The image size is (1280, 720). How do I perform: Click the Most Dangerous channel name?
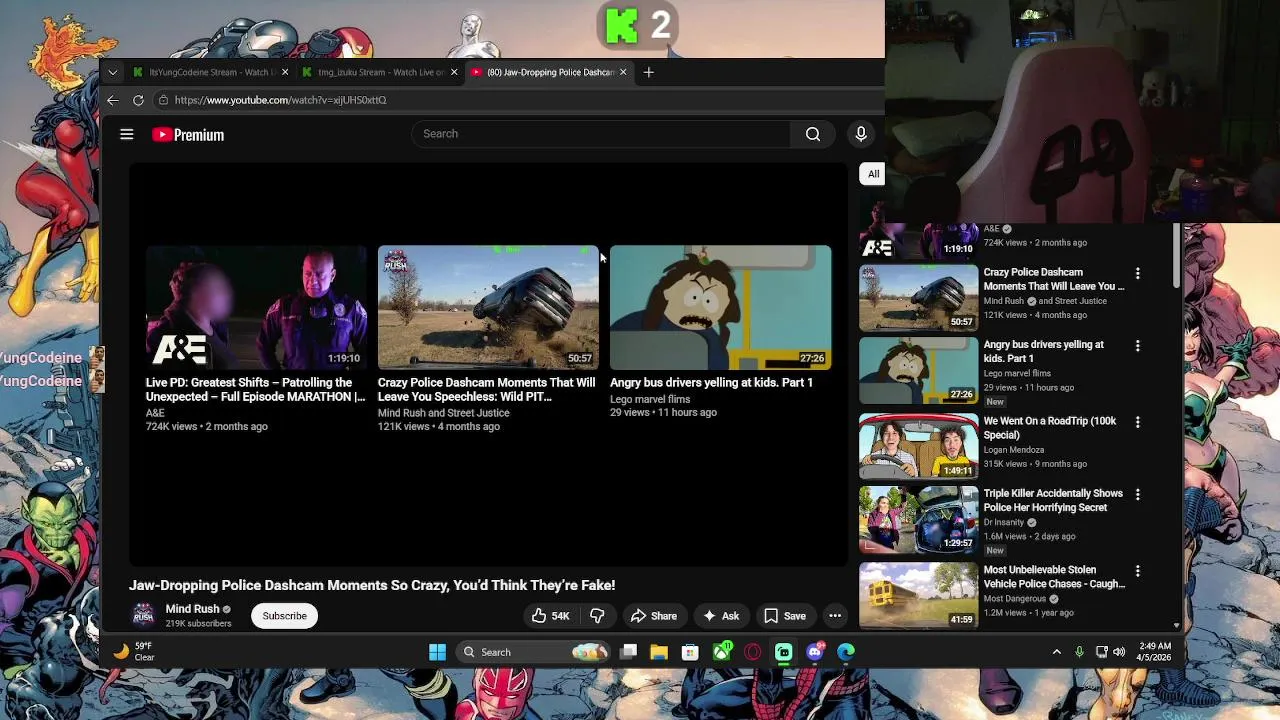coord(1015,599)
